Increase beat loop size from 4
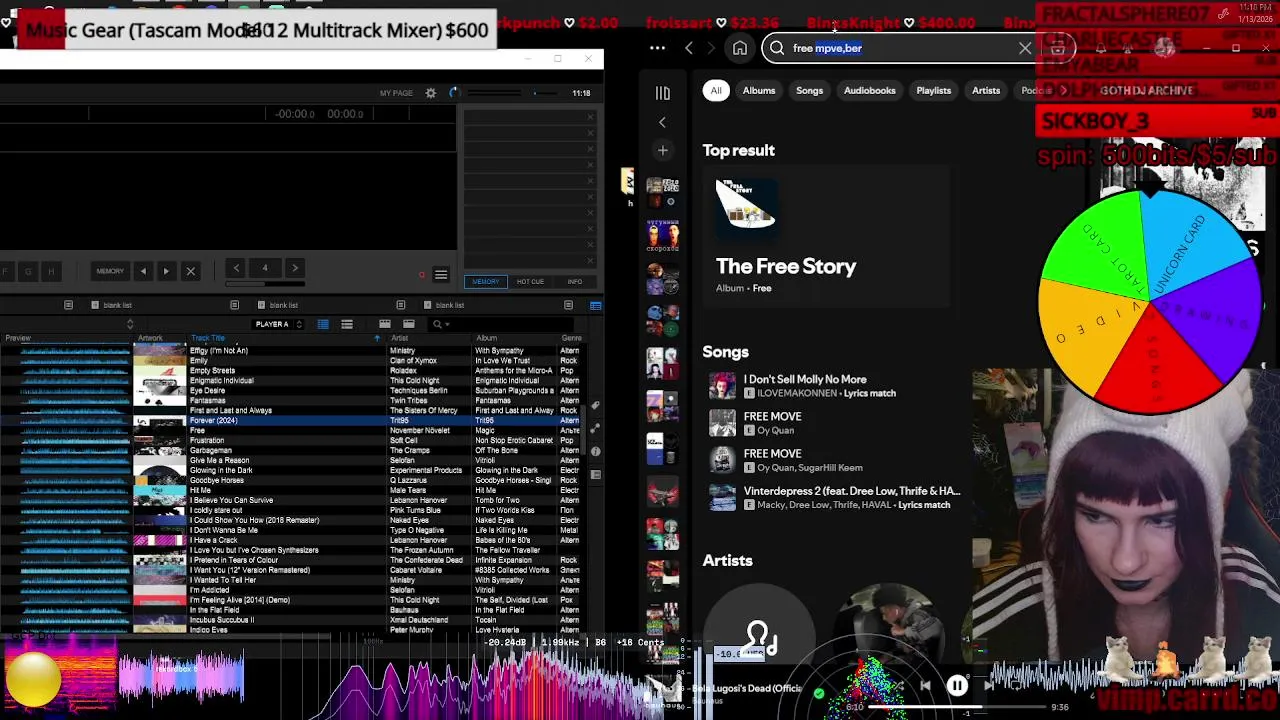This screenshot has height=720, width=1280. coord(294,268)
